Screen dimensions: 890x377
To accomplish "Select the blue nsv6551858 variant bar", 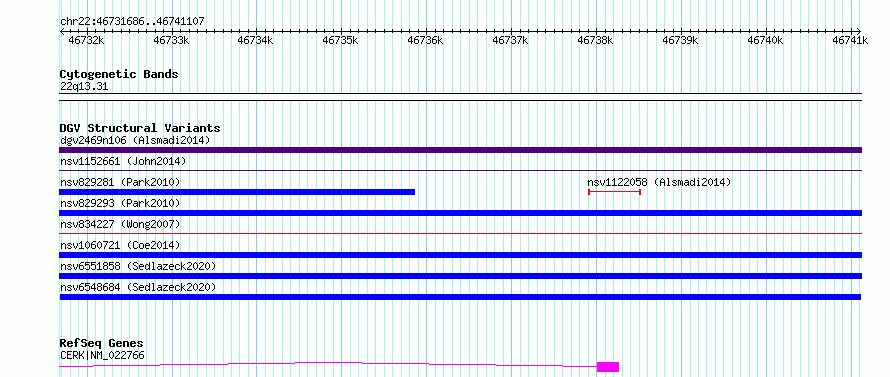I will (x=460, y=276).
